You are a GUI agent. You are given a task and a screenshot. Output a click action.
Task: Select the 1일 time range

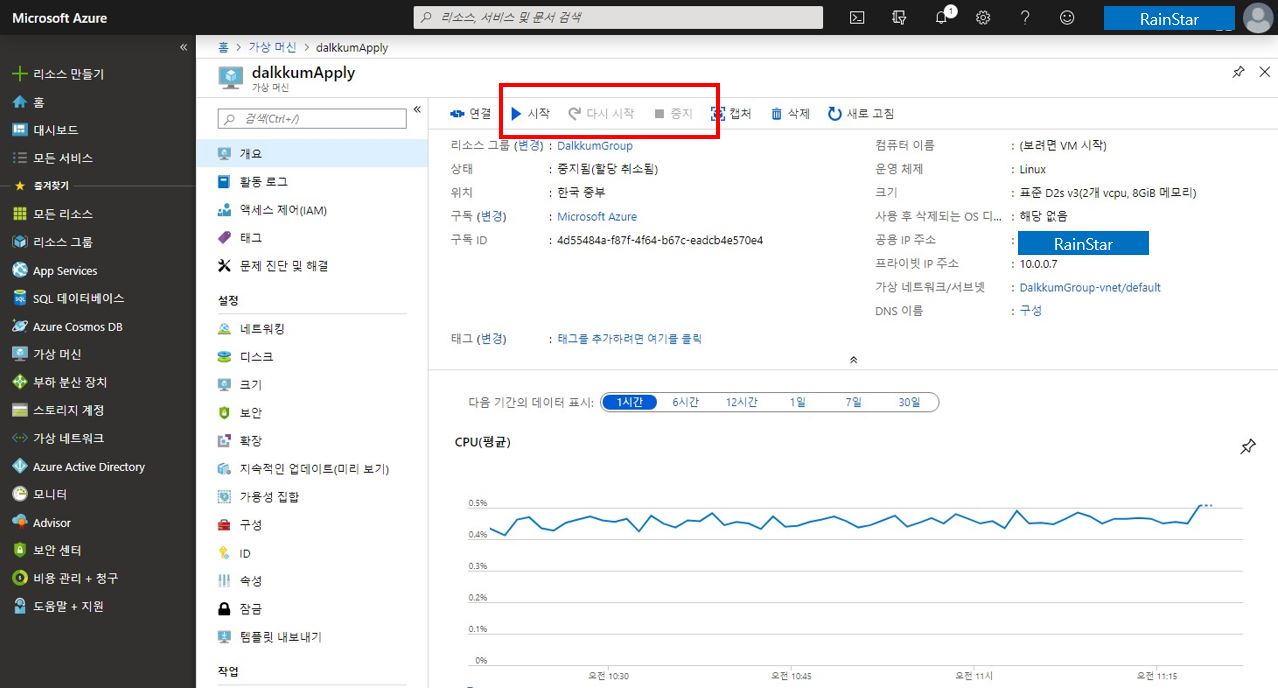[x=797, y=402]
